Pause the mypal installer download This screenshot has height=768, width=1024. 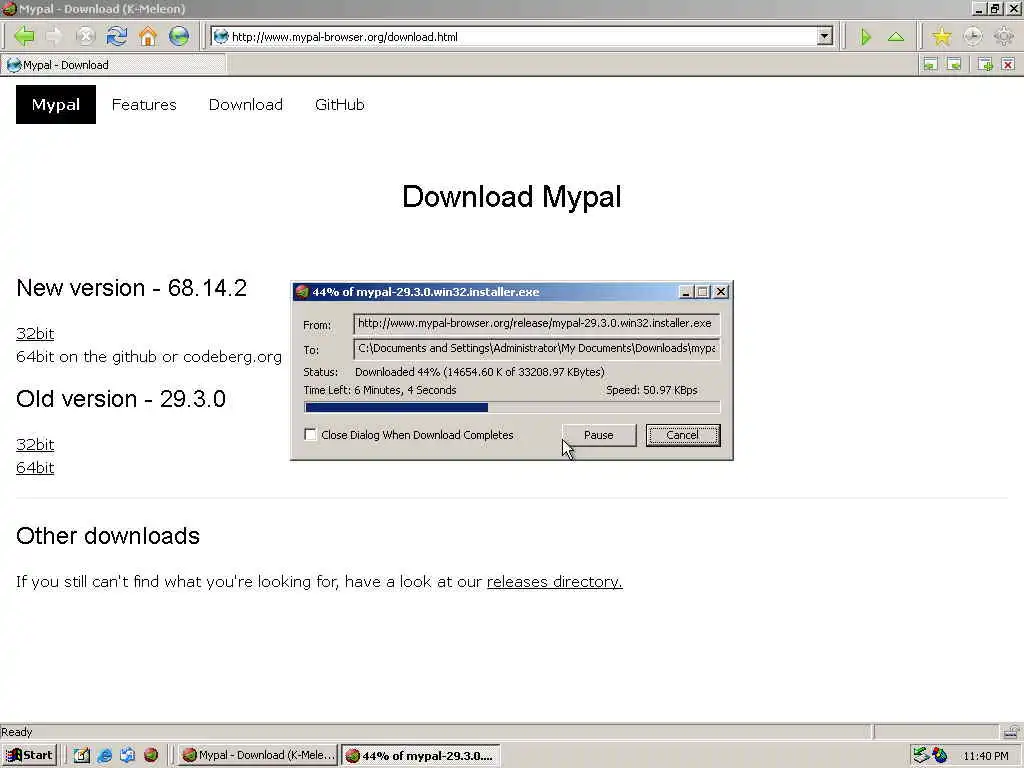(599, 435)
